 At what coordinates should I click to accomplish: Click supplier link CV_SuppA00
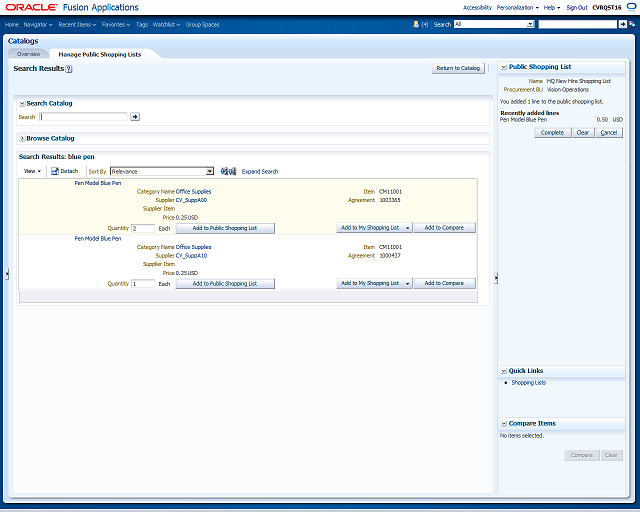[191, 200]
